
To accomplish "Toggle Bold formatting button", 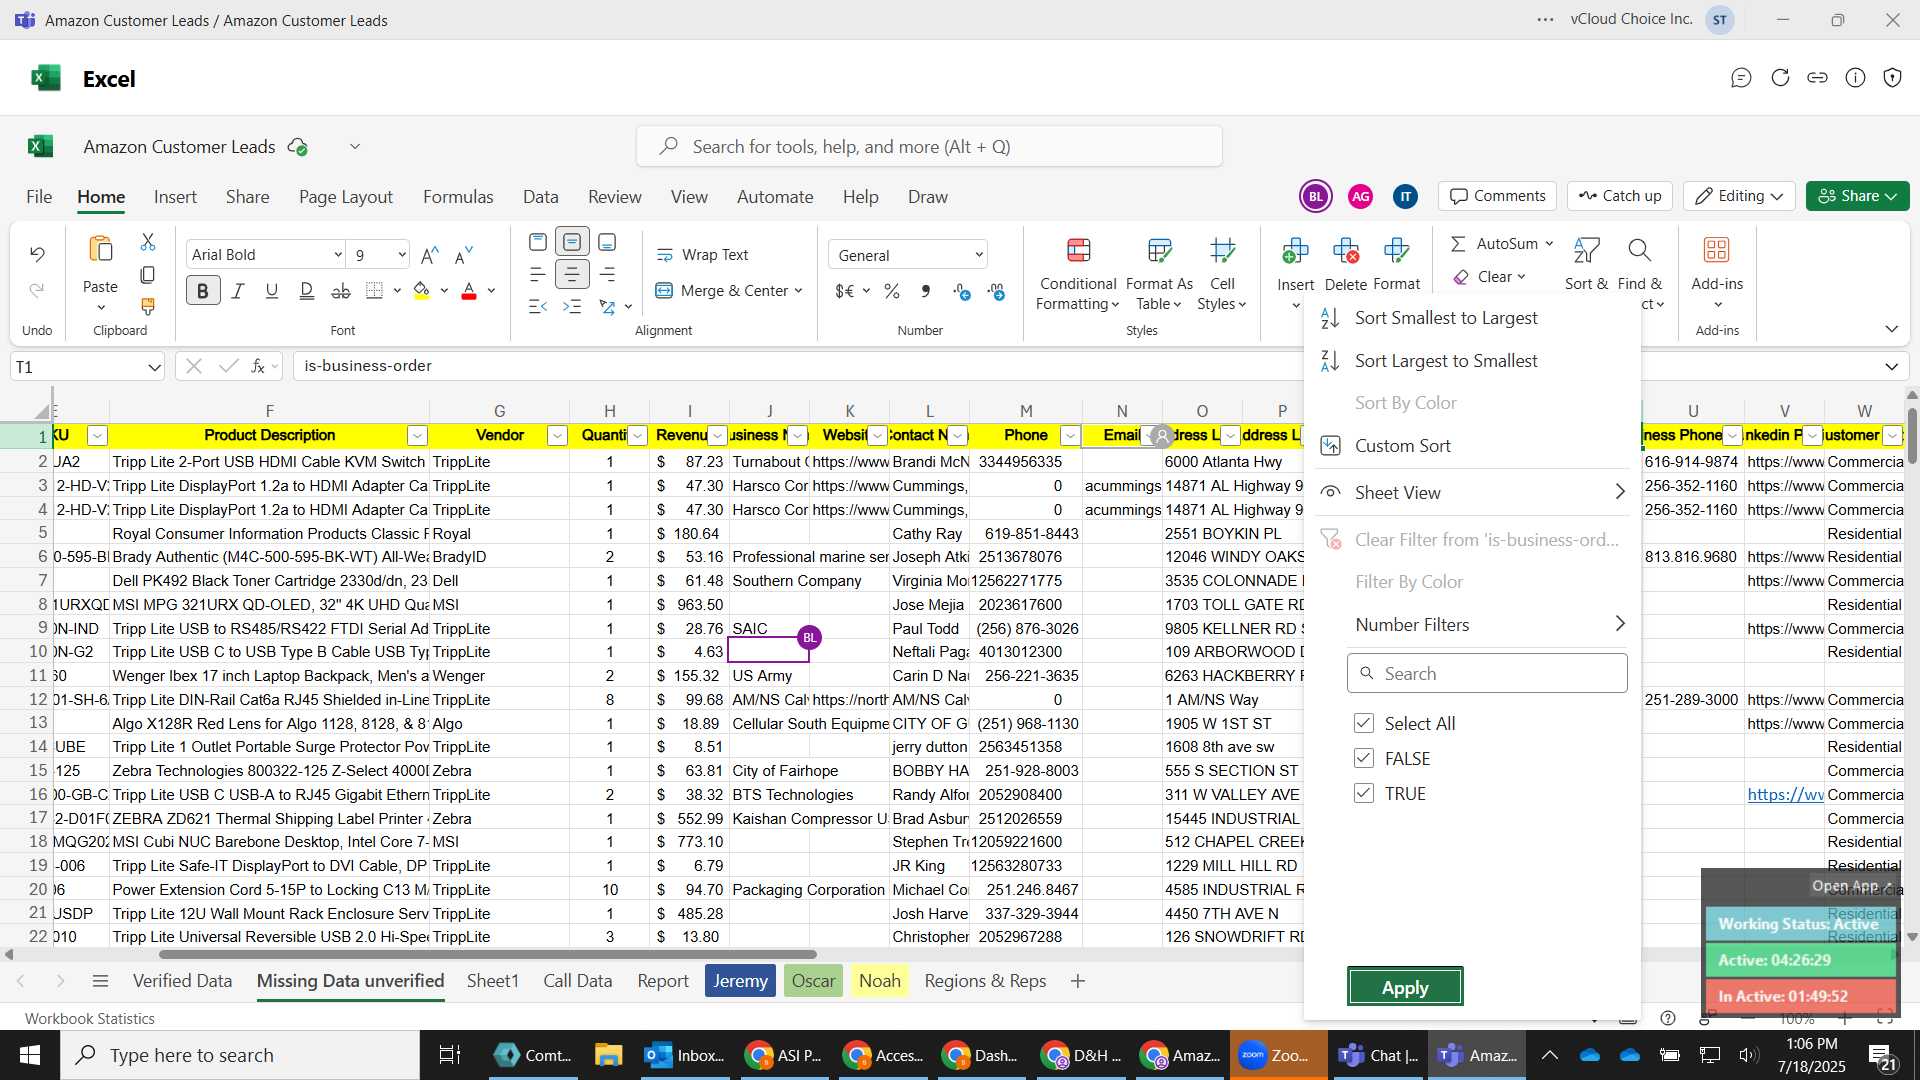I will point(203,291).
